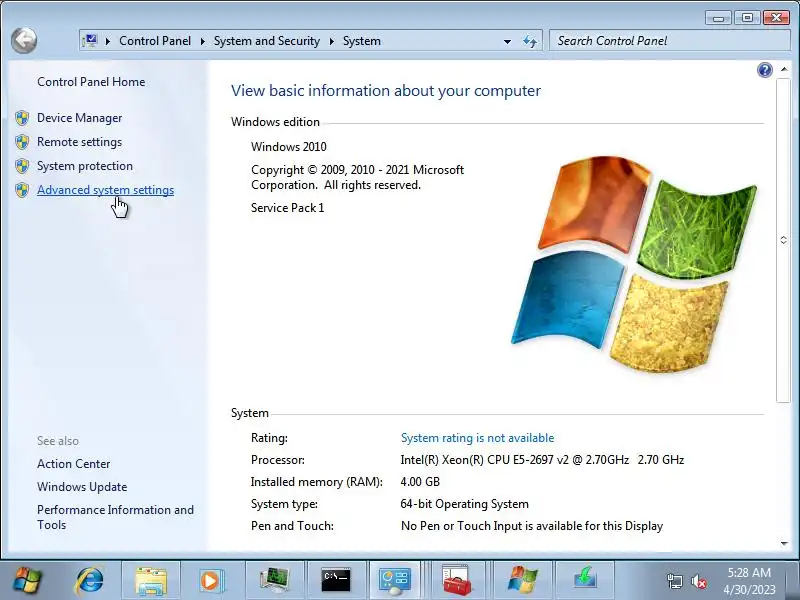
Task: Launch Internet Explorer from taskbar
Action: tap(90, 580)
